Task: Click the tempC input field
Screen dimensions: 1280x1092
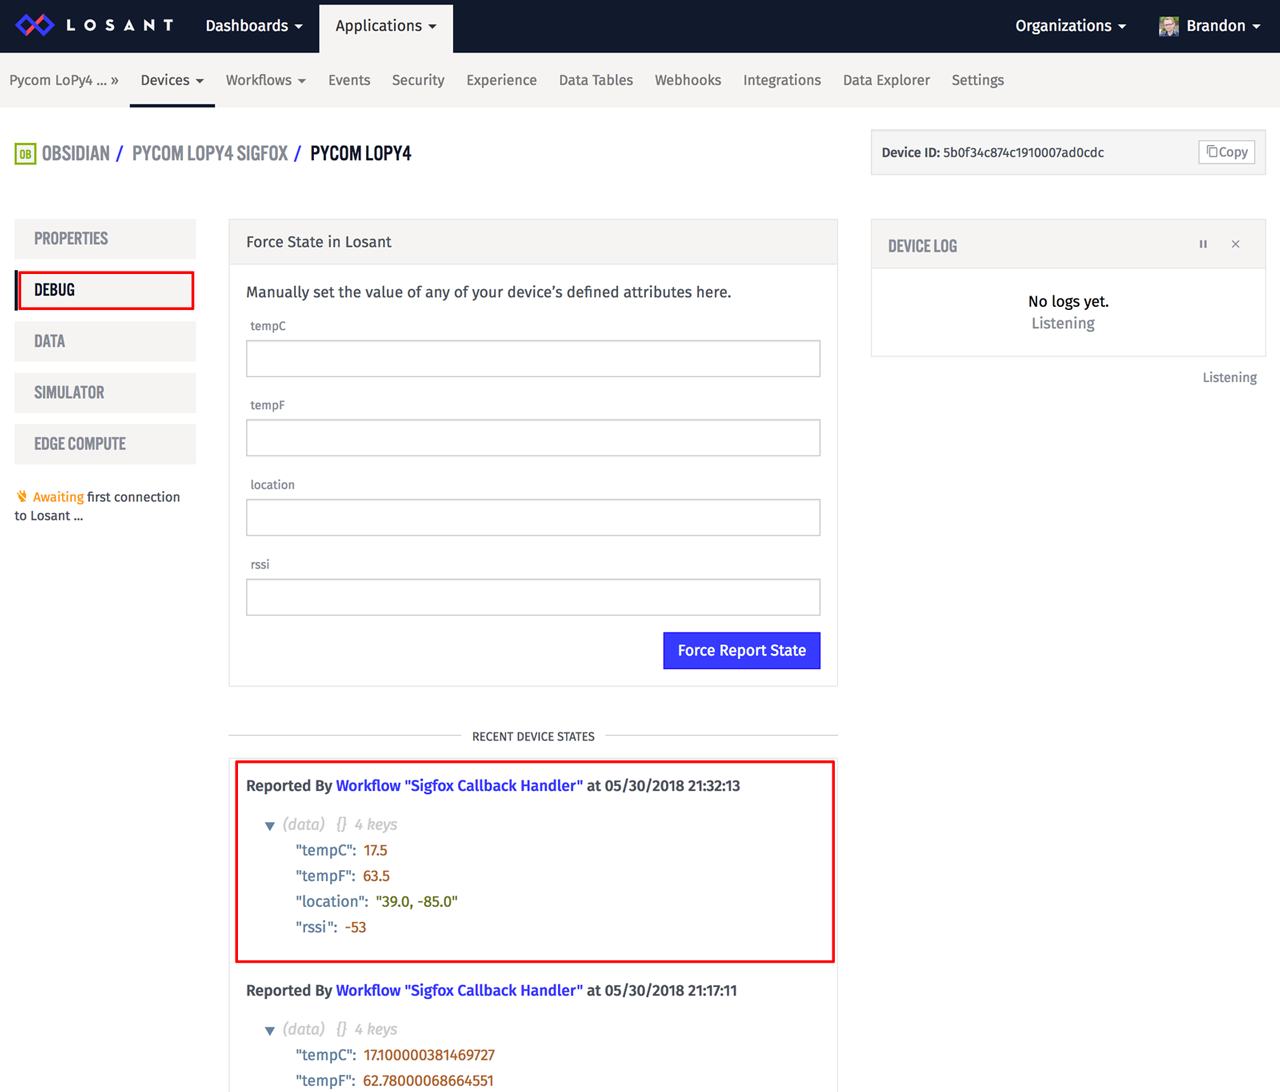Action: [x=533, y=359]
